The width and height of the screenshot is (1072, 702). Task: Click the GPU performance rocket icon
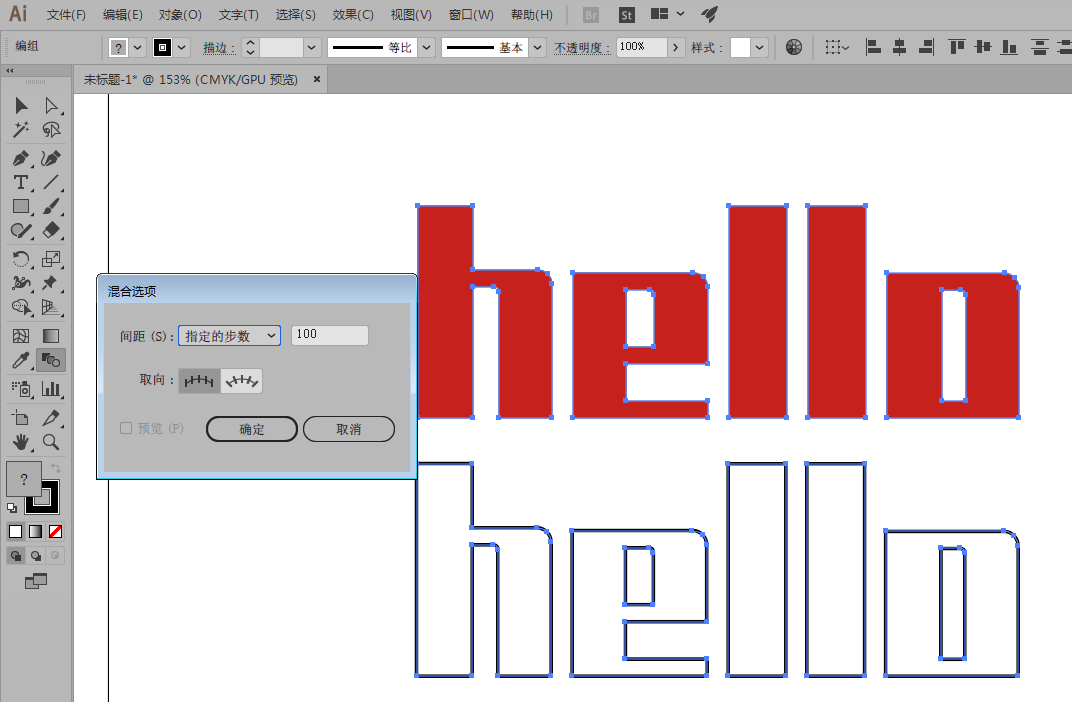coord(710,14)
